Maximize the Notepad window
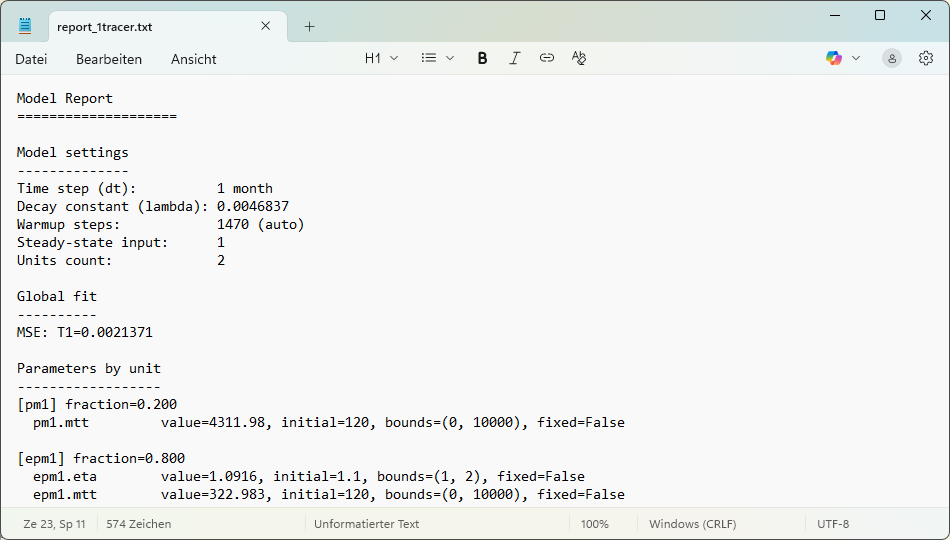Image resolution: width=950 pixels, height=540 pixels. pos(880,15)
